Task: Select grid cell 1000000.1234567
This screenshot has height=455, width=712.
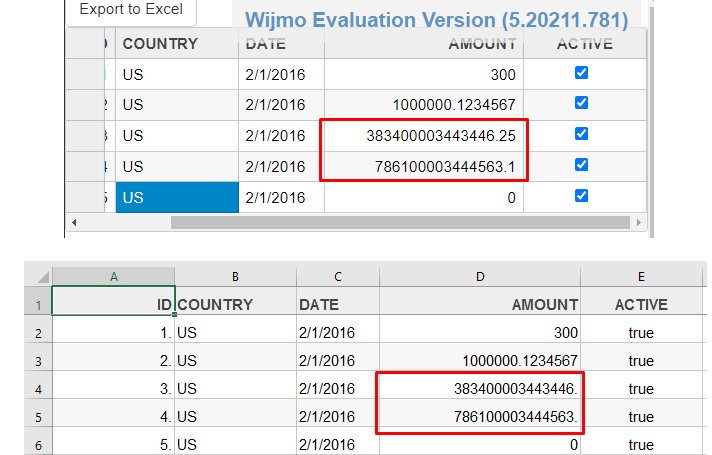Action: click(424, 105)
